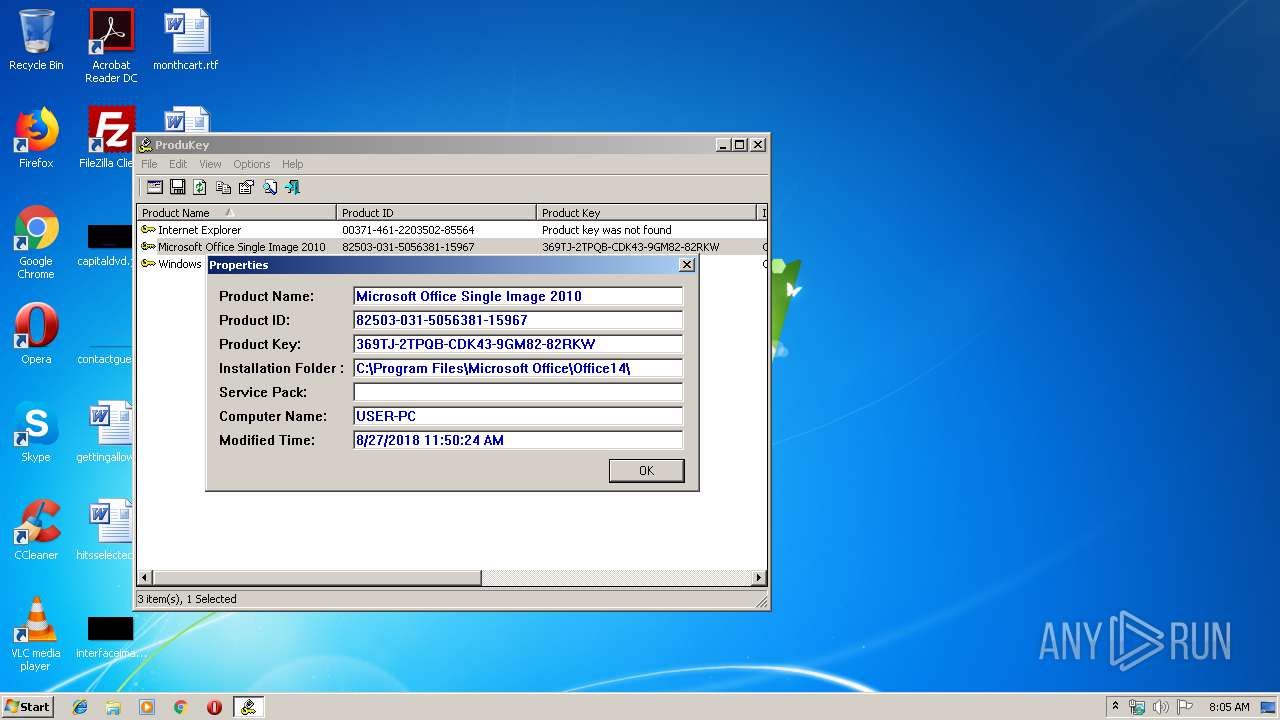
Task: Click the Save Selected Items floppy icon
Action: click(178, 187)
